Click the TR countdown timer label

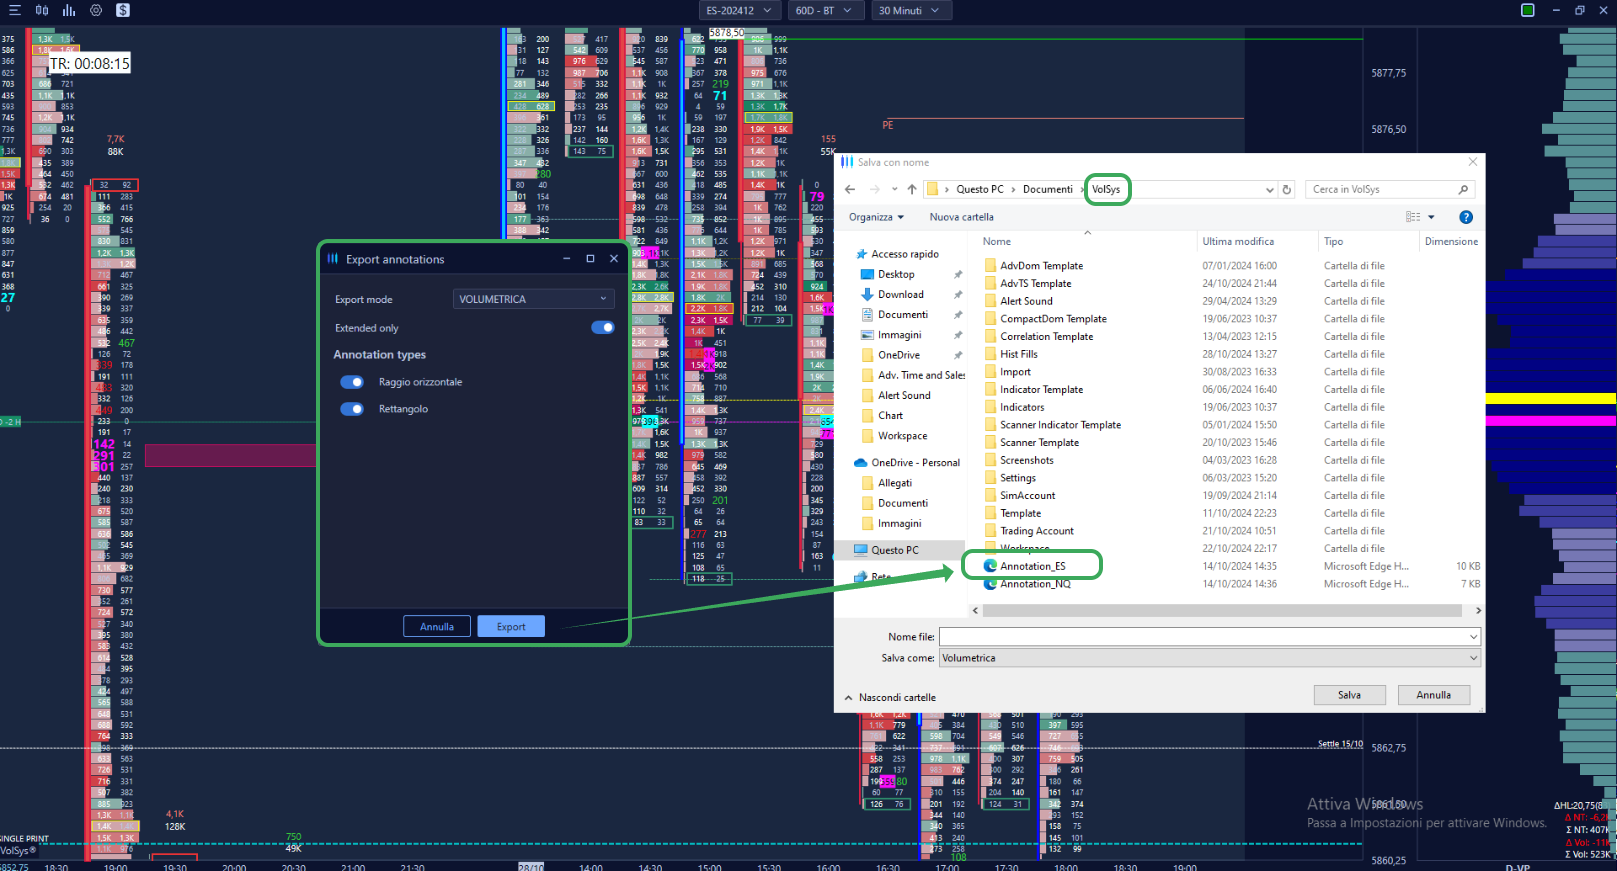click(x=90, y=63)
